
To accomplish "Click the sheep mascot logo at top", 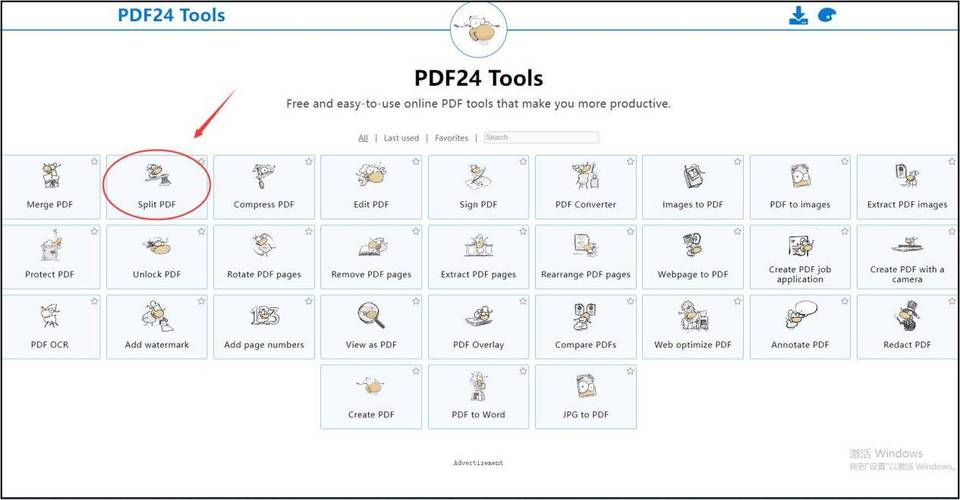I will (478, 29).
